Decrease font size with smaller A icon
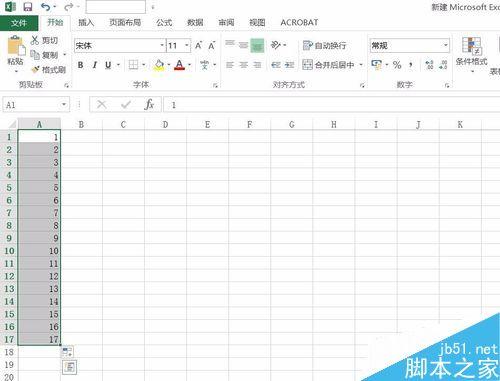This screenshot has height=381, width=500. click(x=212, y=45)
